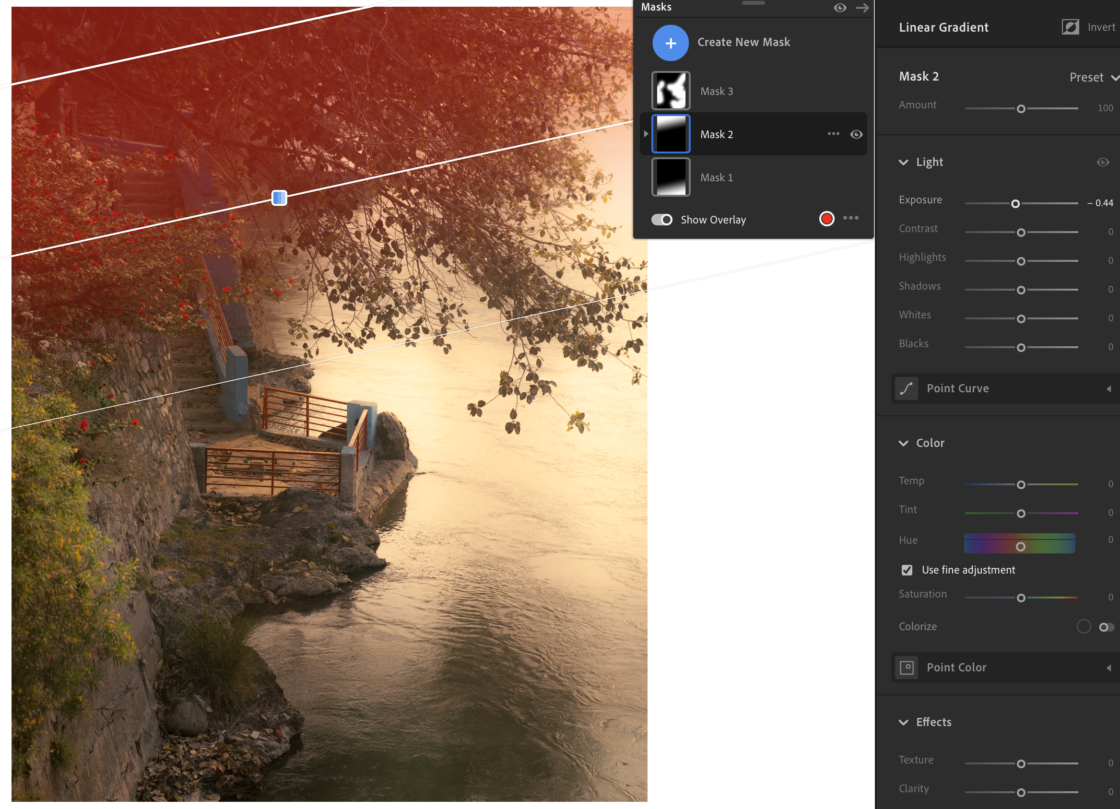Click the blue plus Create New Mask icon
The image size is (1120, 809).
pyautogui.click(x=671, y=43)
